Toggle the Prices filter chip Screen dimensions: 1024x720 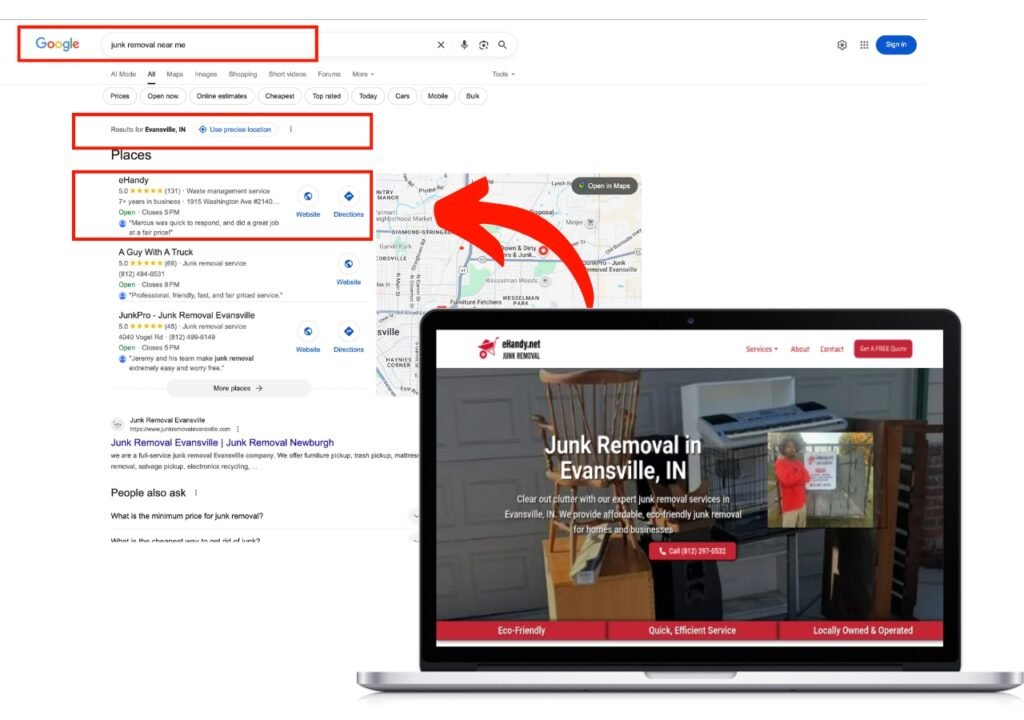[120, 96]
